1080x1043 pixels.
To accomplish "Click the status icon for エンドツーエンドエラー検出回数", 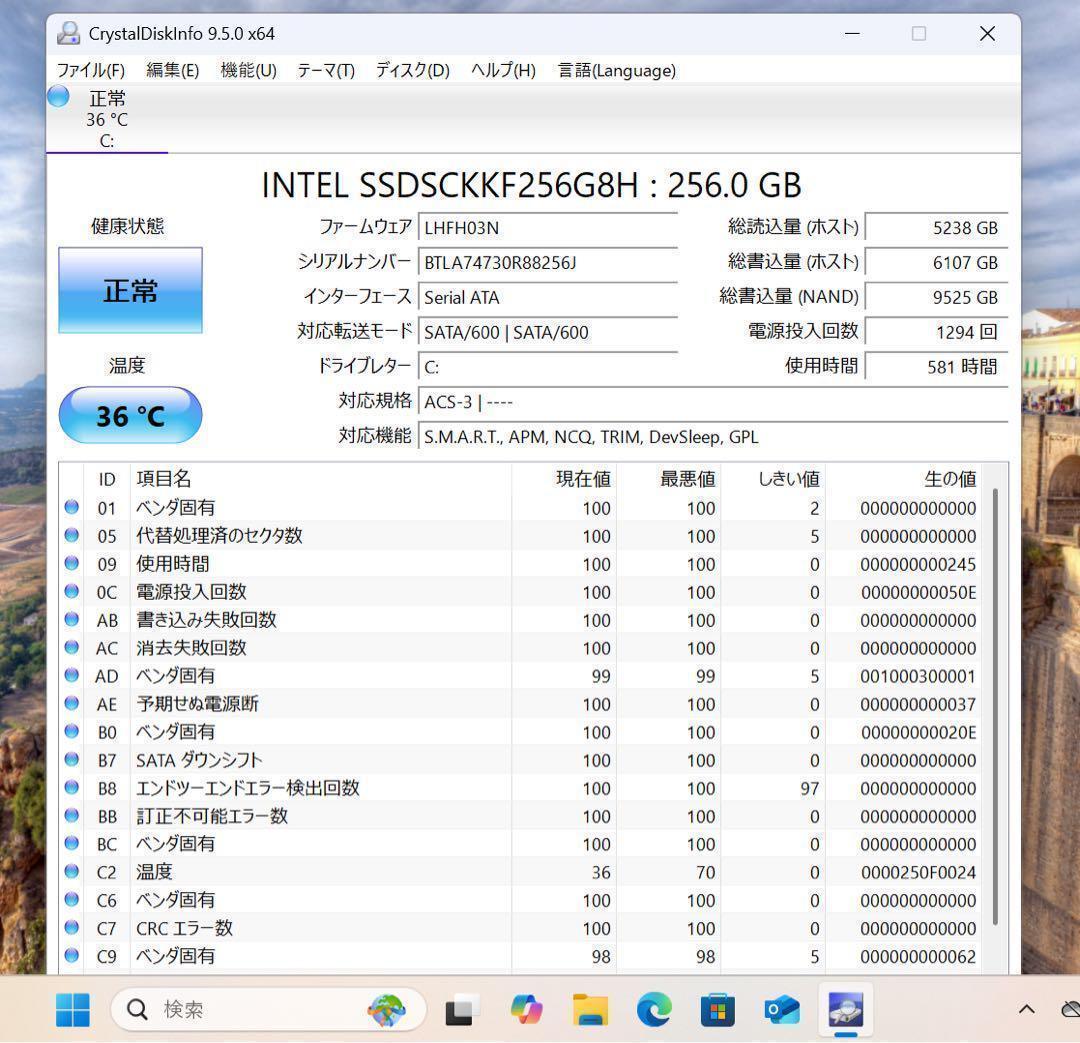I will (x=72, y=787).
